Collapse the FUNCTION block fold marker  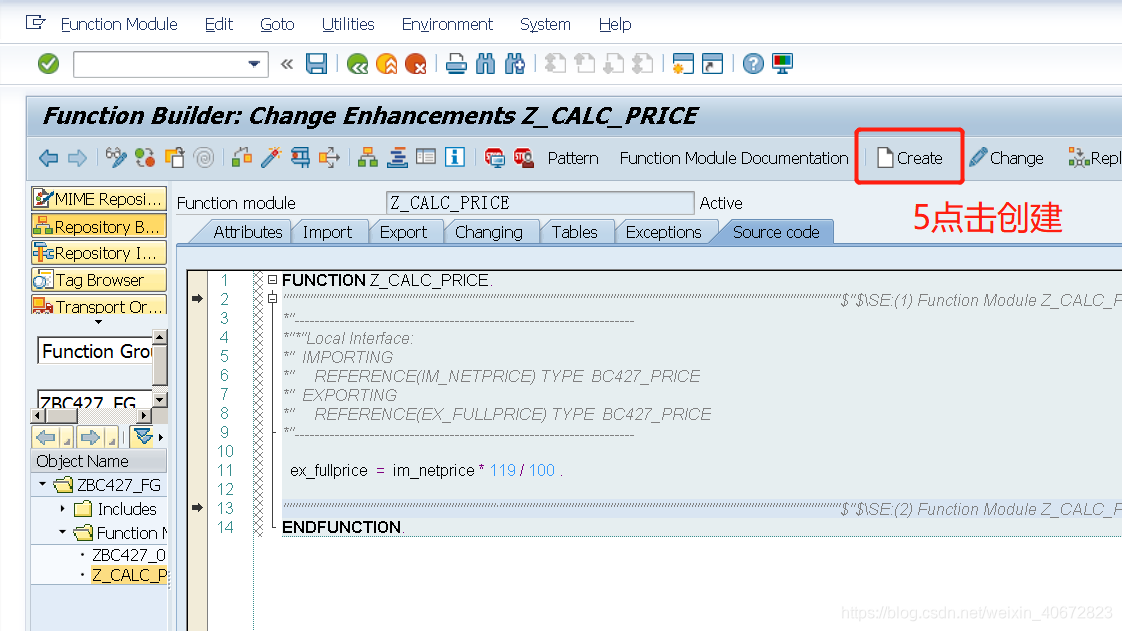[x=273, y=280]
